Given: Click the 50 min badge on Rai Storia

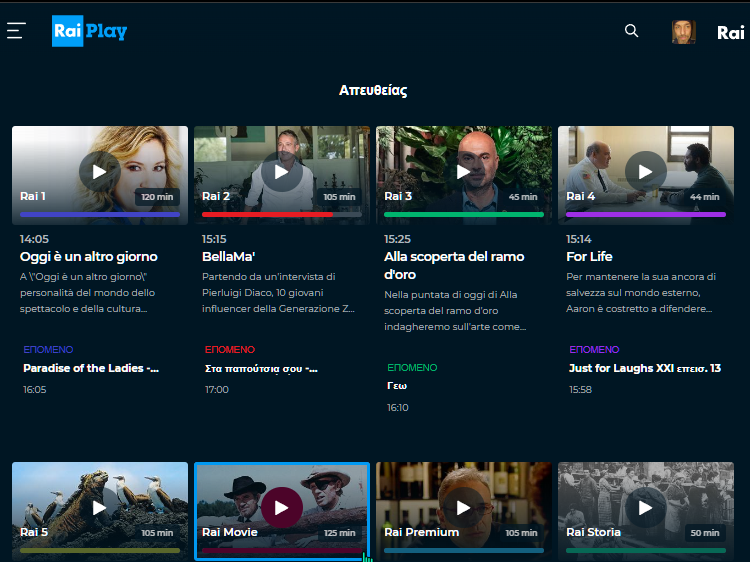Looking at the screenshot, I should pyautogui.click(x=705, y=533).
